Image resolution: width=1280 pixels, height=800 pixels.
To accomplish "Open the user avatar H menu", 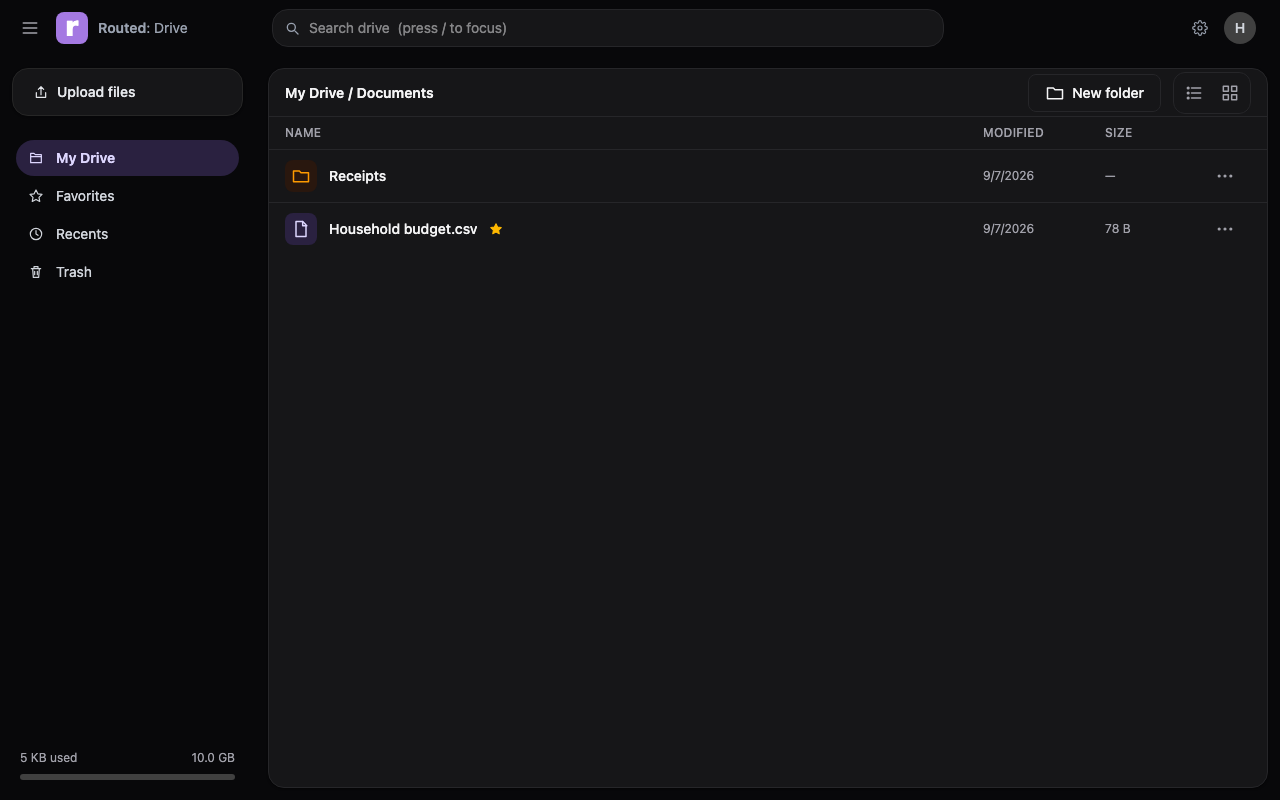I will point(1240,28).
